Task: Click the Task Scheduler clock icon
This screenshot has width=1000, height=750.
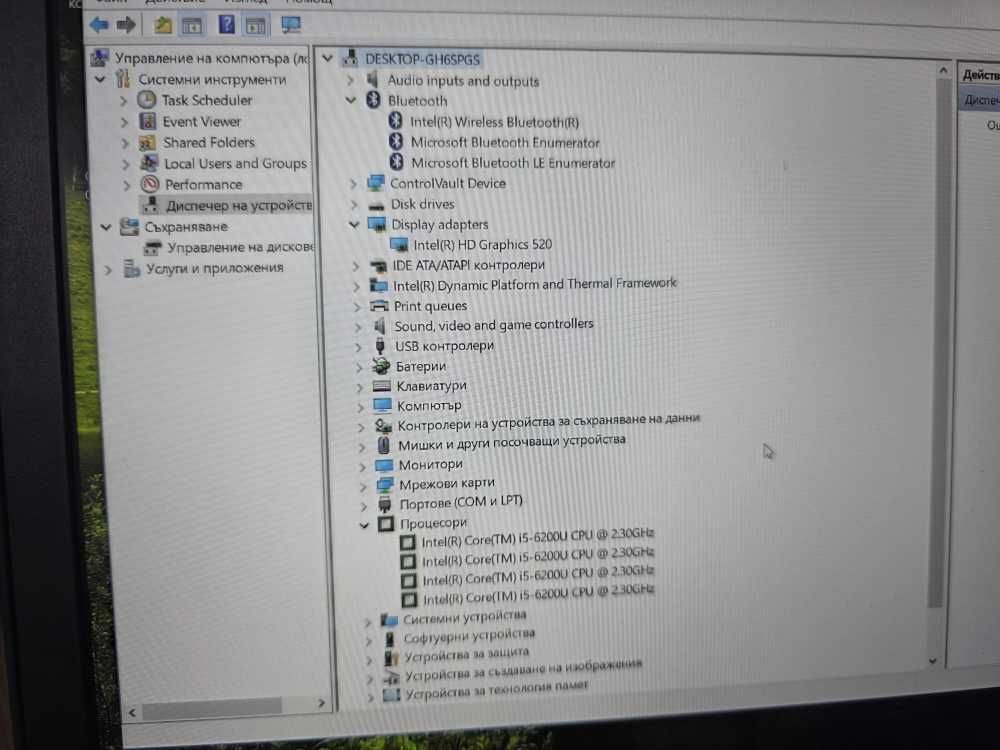Action: 147,99
